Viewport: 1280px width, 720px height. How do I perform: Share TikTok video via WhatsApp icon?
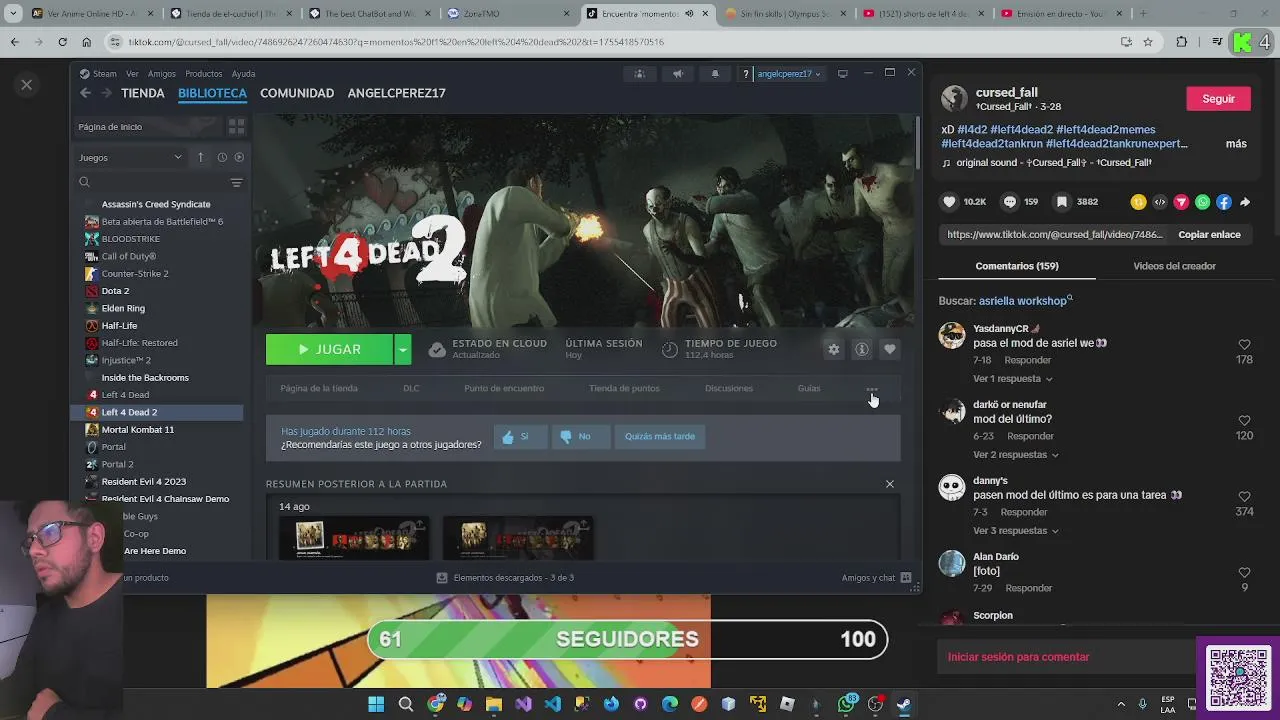coord(1202,202)
